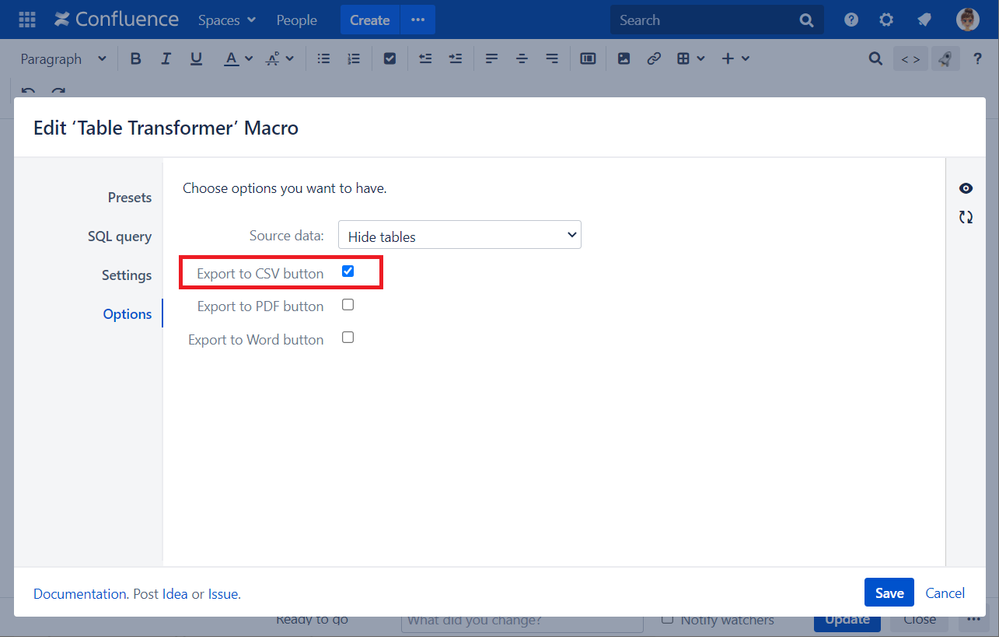Open the Confluence help menu icon
Screen dimensions: 999x637
(x=851, y=20)
